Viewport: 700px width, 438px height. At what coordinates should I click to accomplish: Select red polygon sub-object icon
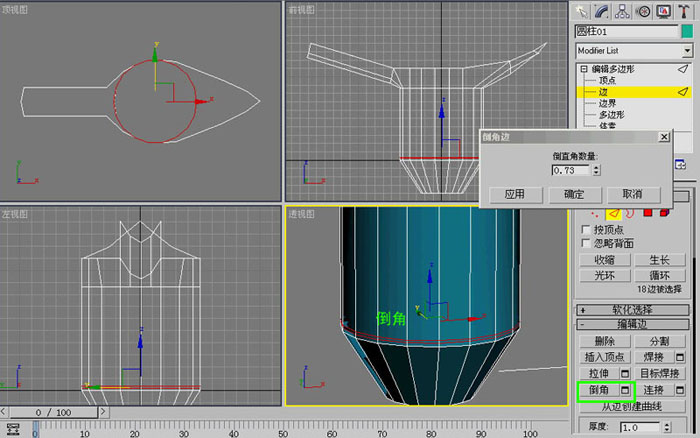tap(648, 213)
